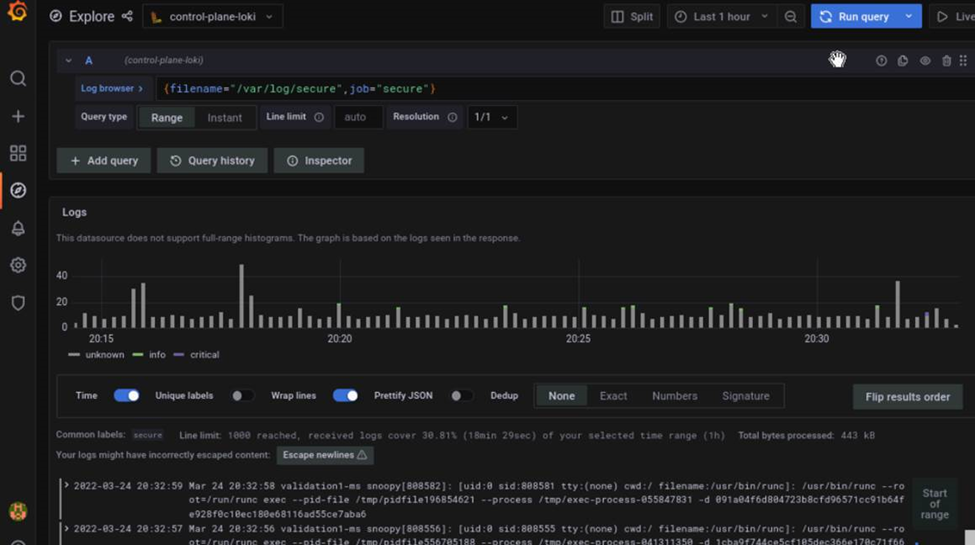Open the user avatar in sidebar
The image size is (975, 545).
point(18,511)
